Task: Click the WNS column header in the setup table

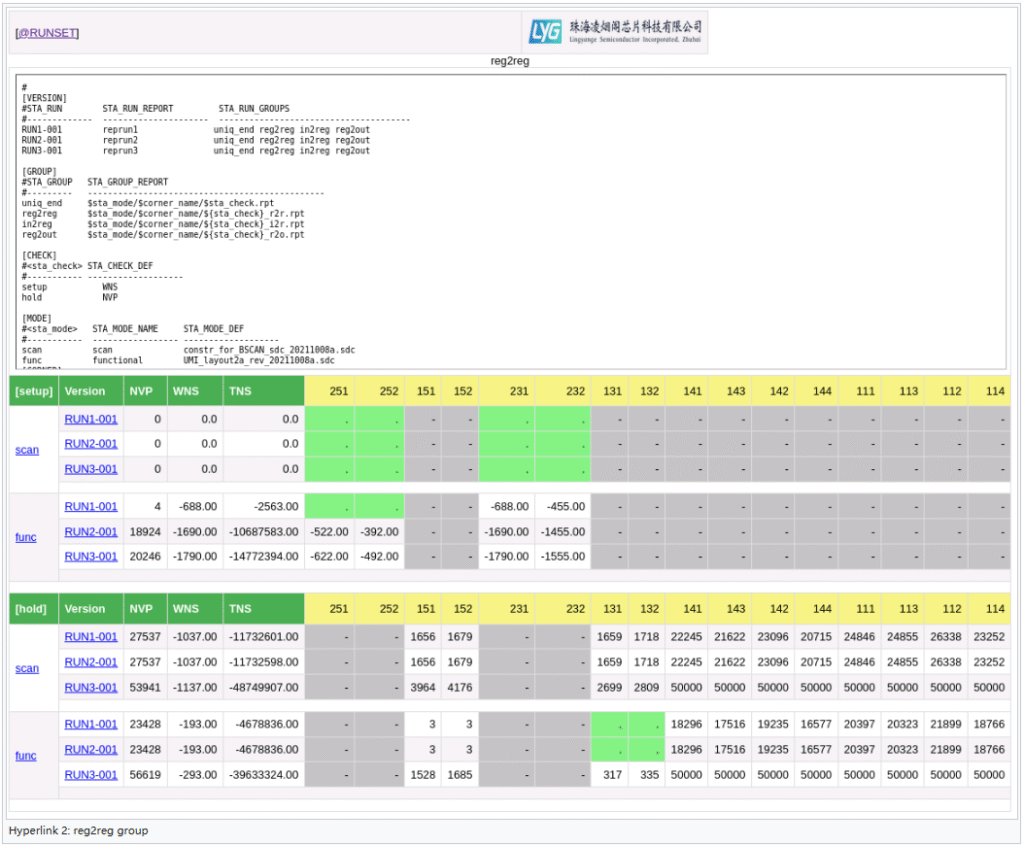Action: [x=186, y=391]
